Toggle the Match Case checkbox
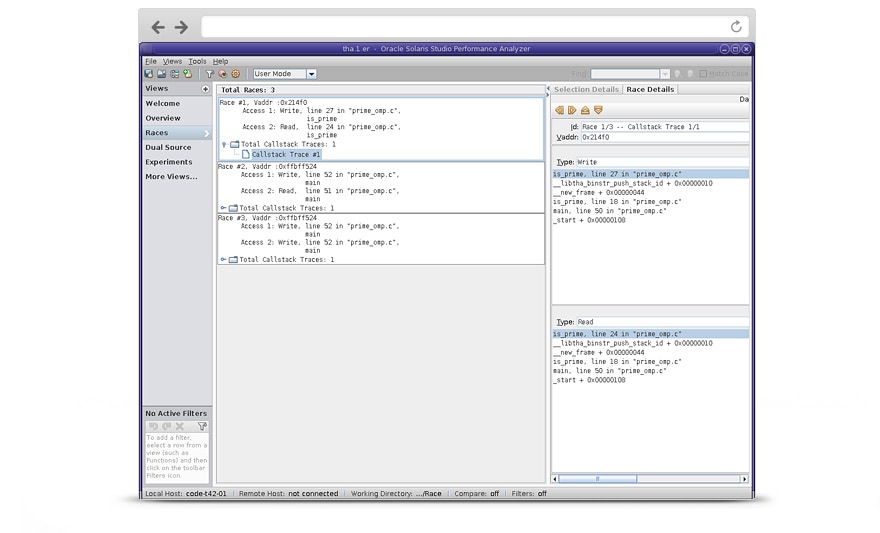880x533 pixels. (703, 74)
